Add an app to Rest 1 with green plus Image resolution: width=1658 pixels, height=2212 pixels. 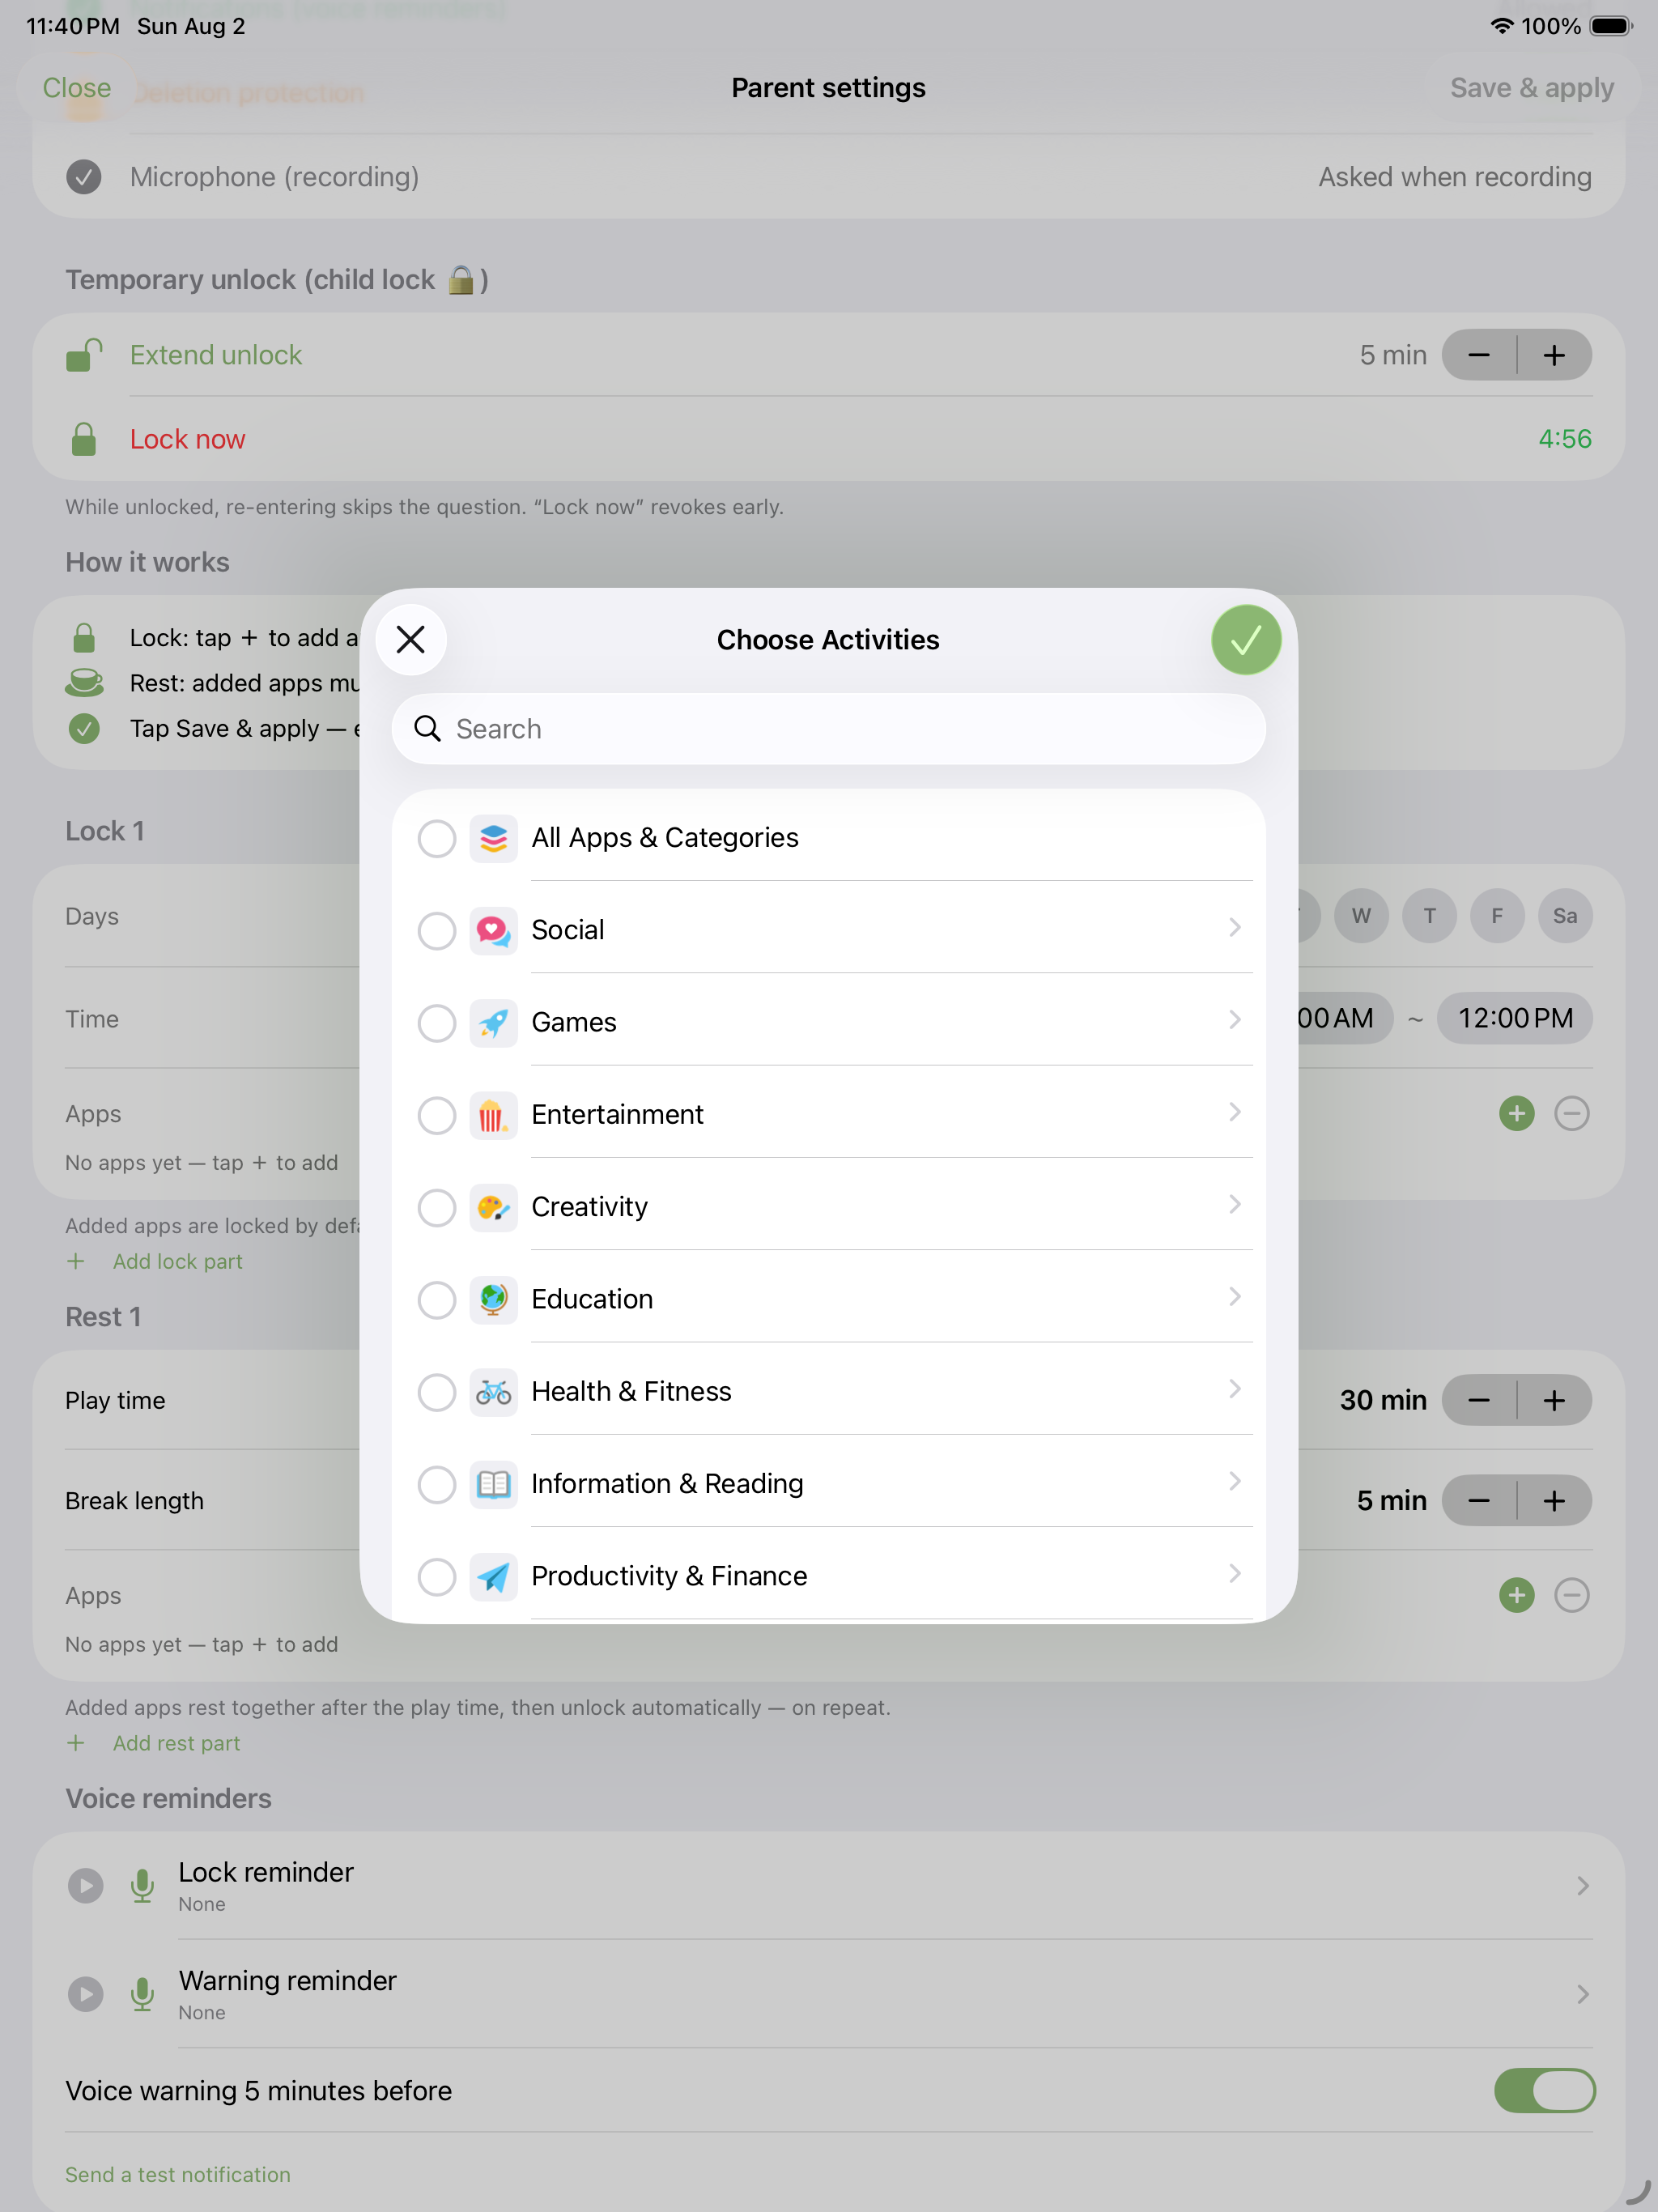click(1517, 1595)
